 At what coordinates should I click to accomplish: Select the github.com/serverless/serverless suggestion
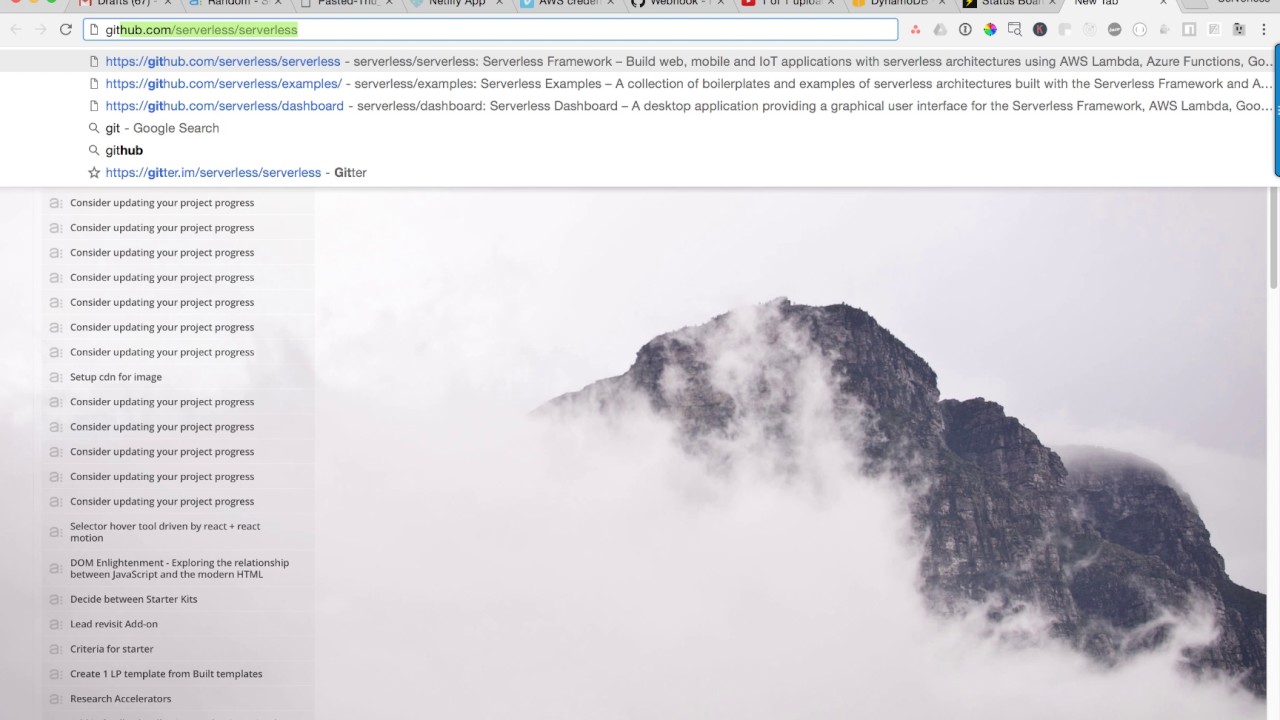coord(638,61)
